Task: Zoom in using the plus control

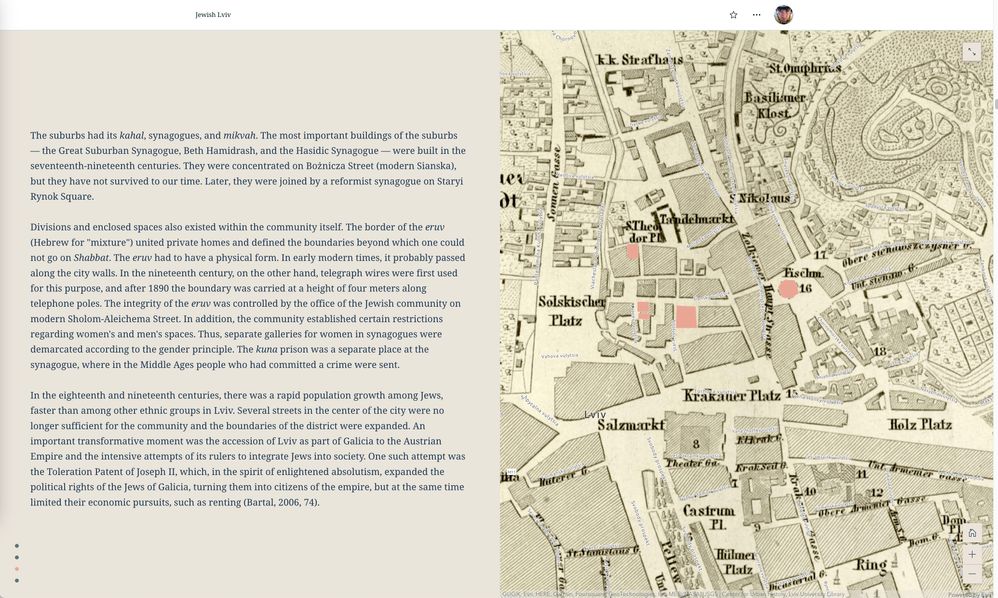Action: 970,553
